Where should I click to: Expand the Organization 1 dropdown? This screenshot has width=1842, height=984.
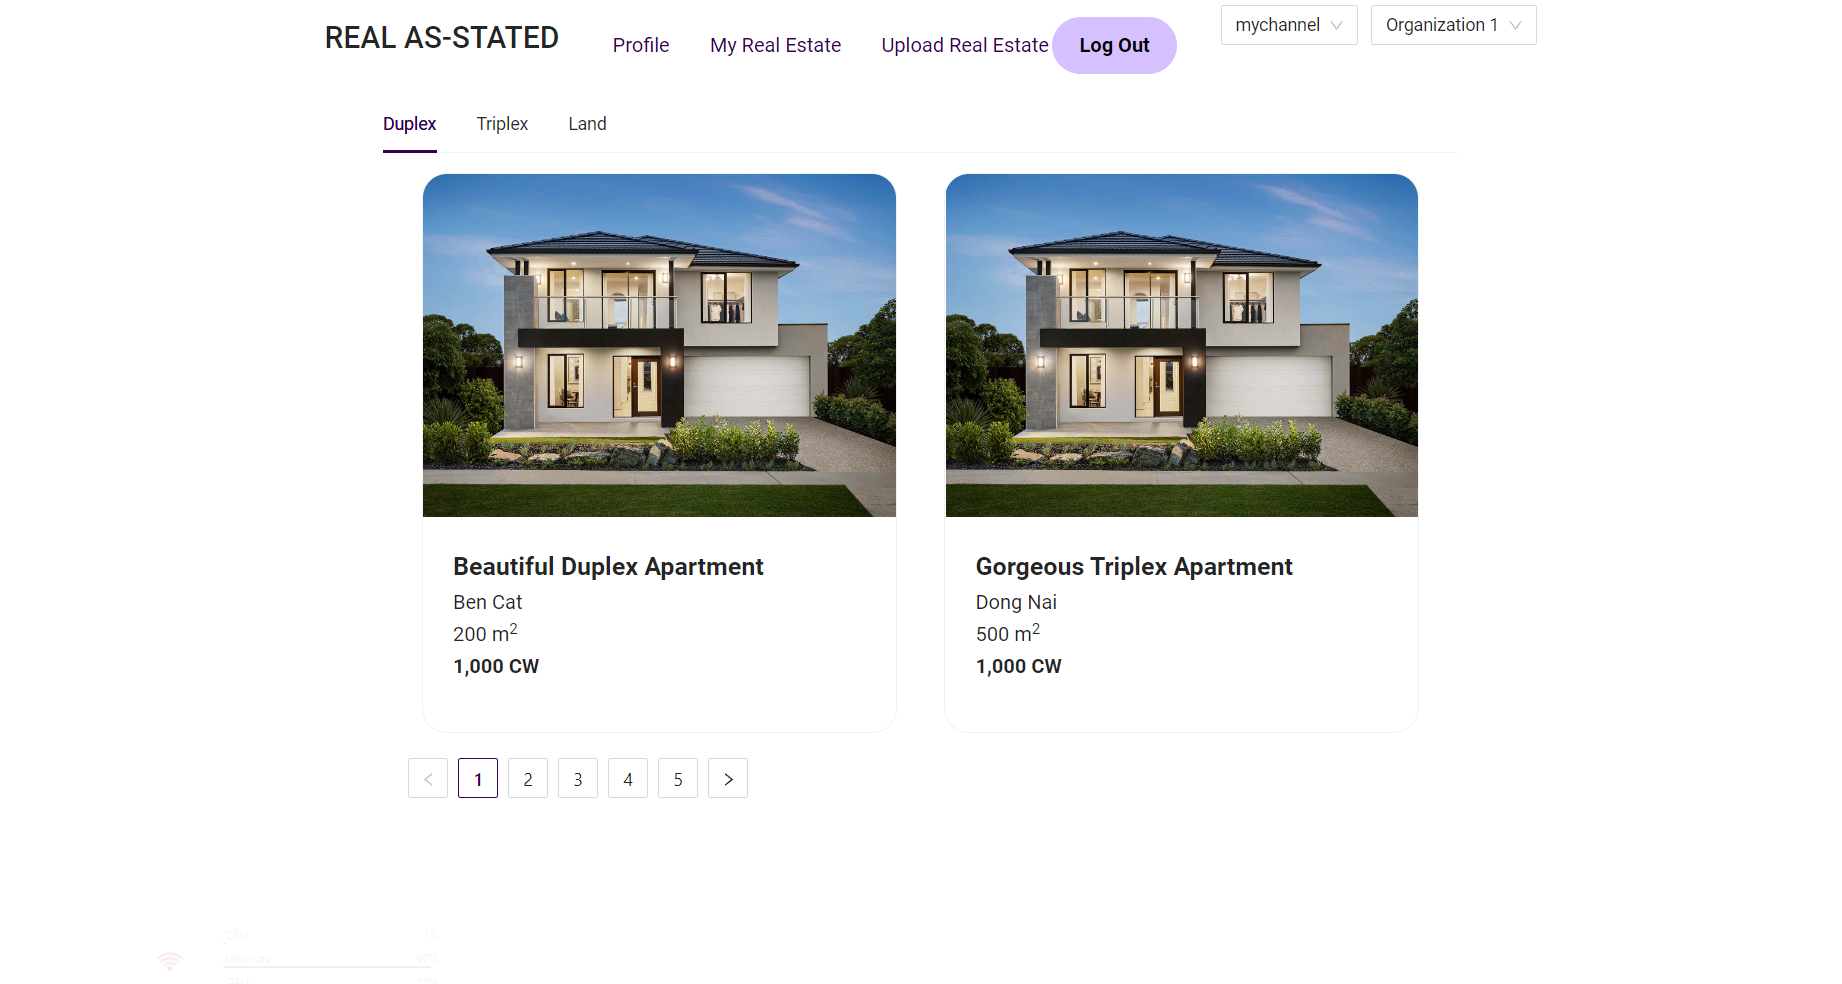1452,25
